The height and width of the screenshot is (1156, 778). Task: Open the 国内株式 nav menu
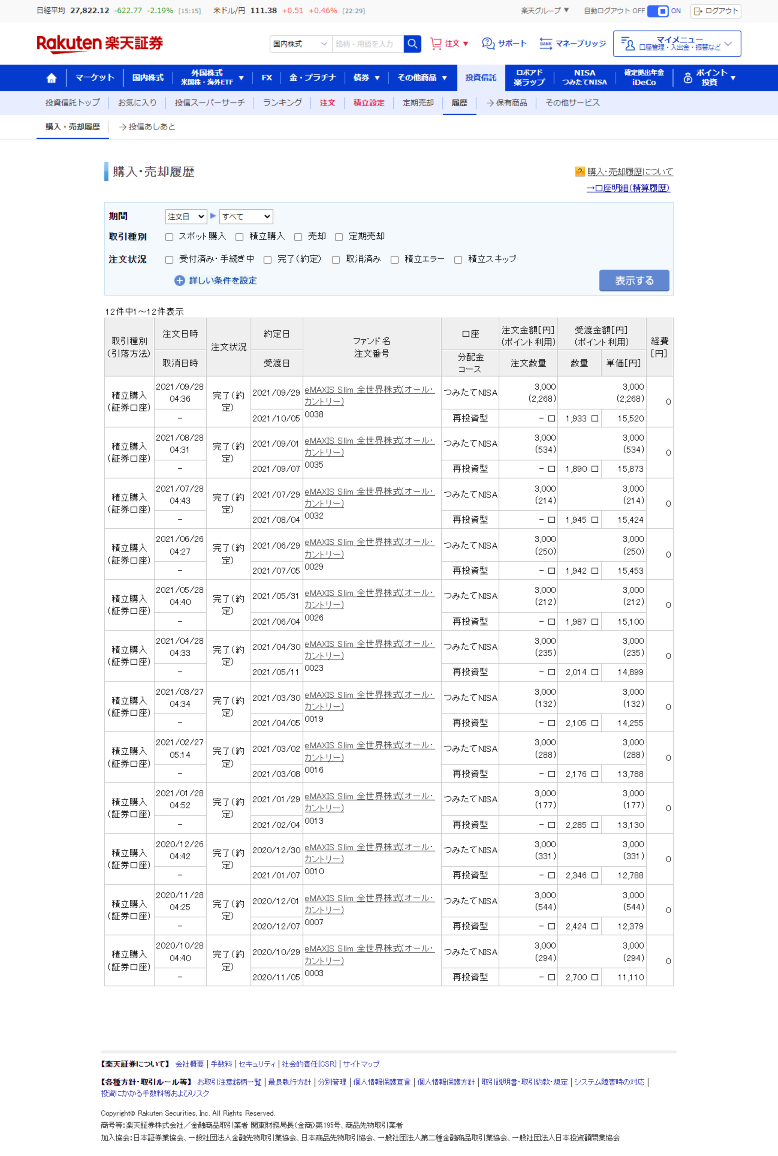[147, 77]
